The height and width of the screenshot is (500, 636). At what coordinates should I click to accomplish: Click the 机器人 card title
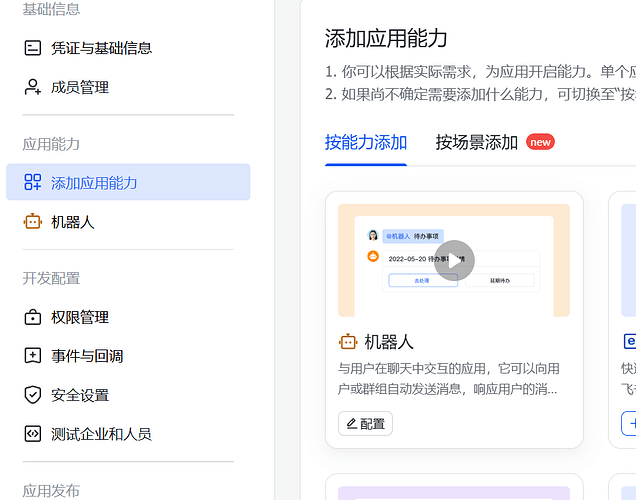point(389,342)
